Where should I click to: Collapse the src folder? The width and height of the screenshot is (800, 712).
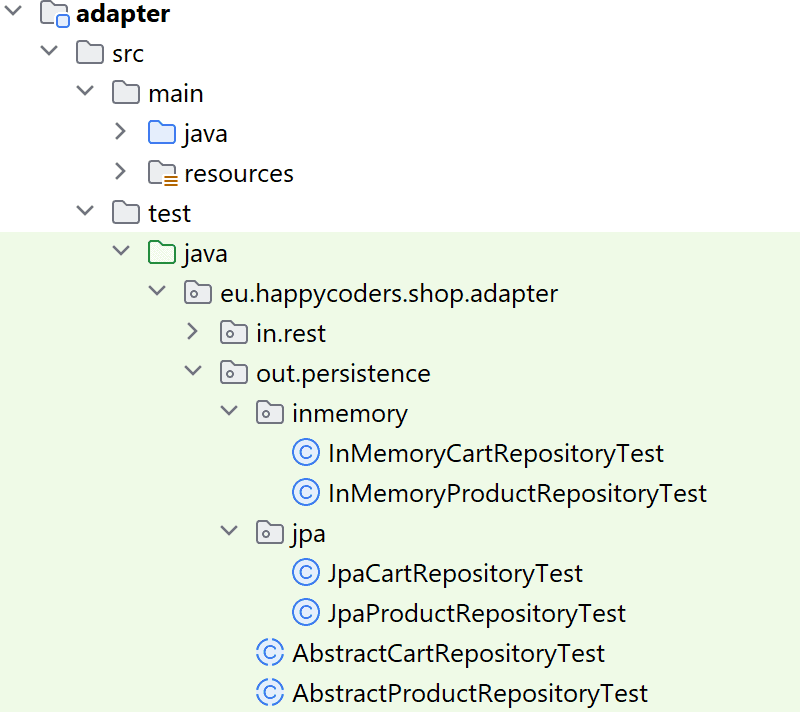tap(49, 52)
